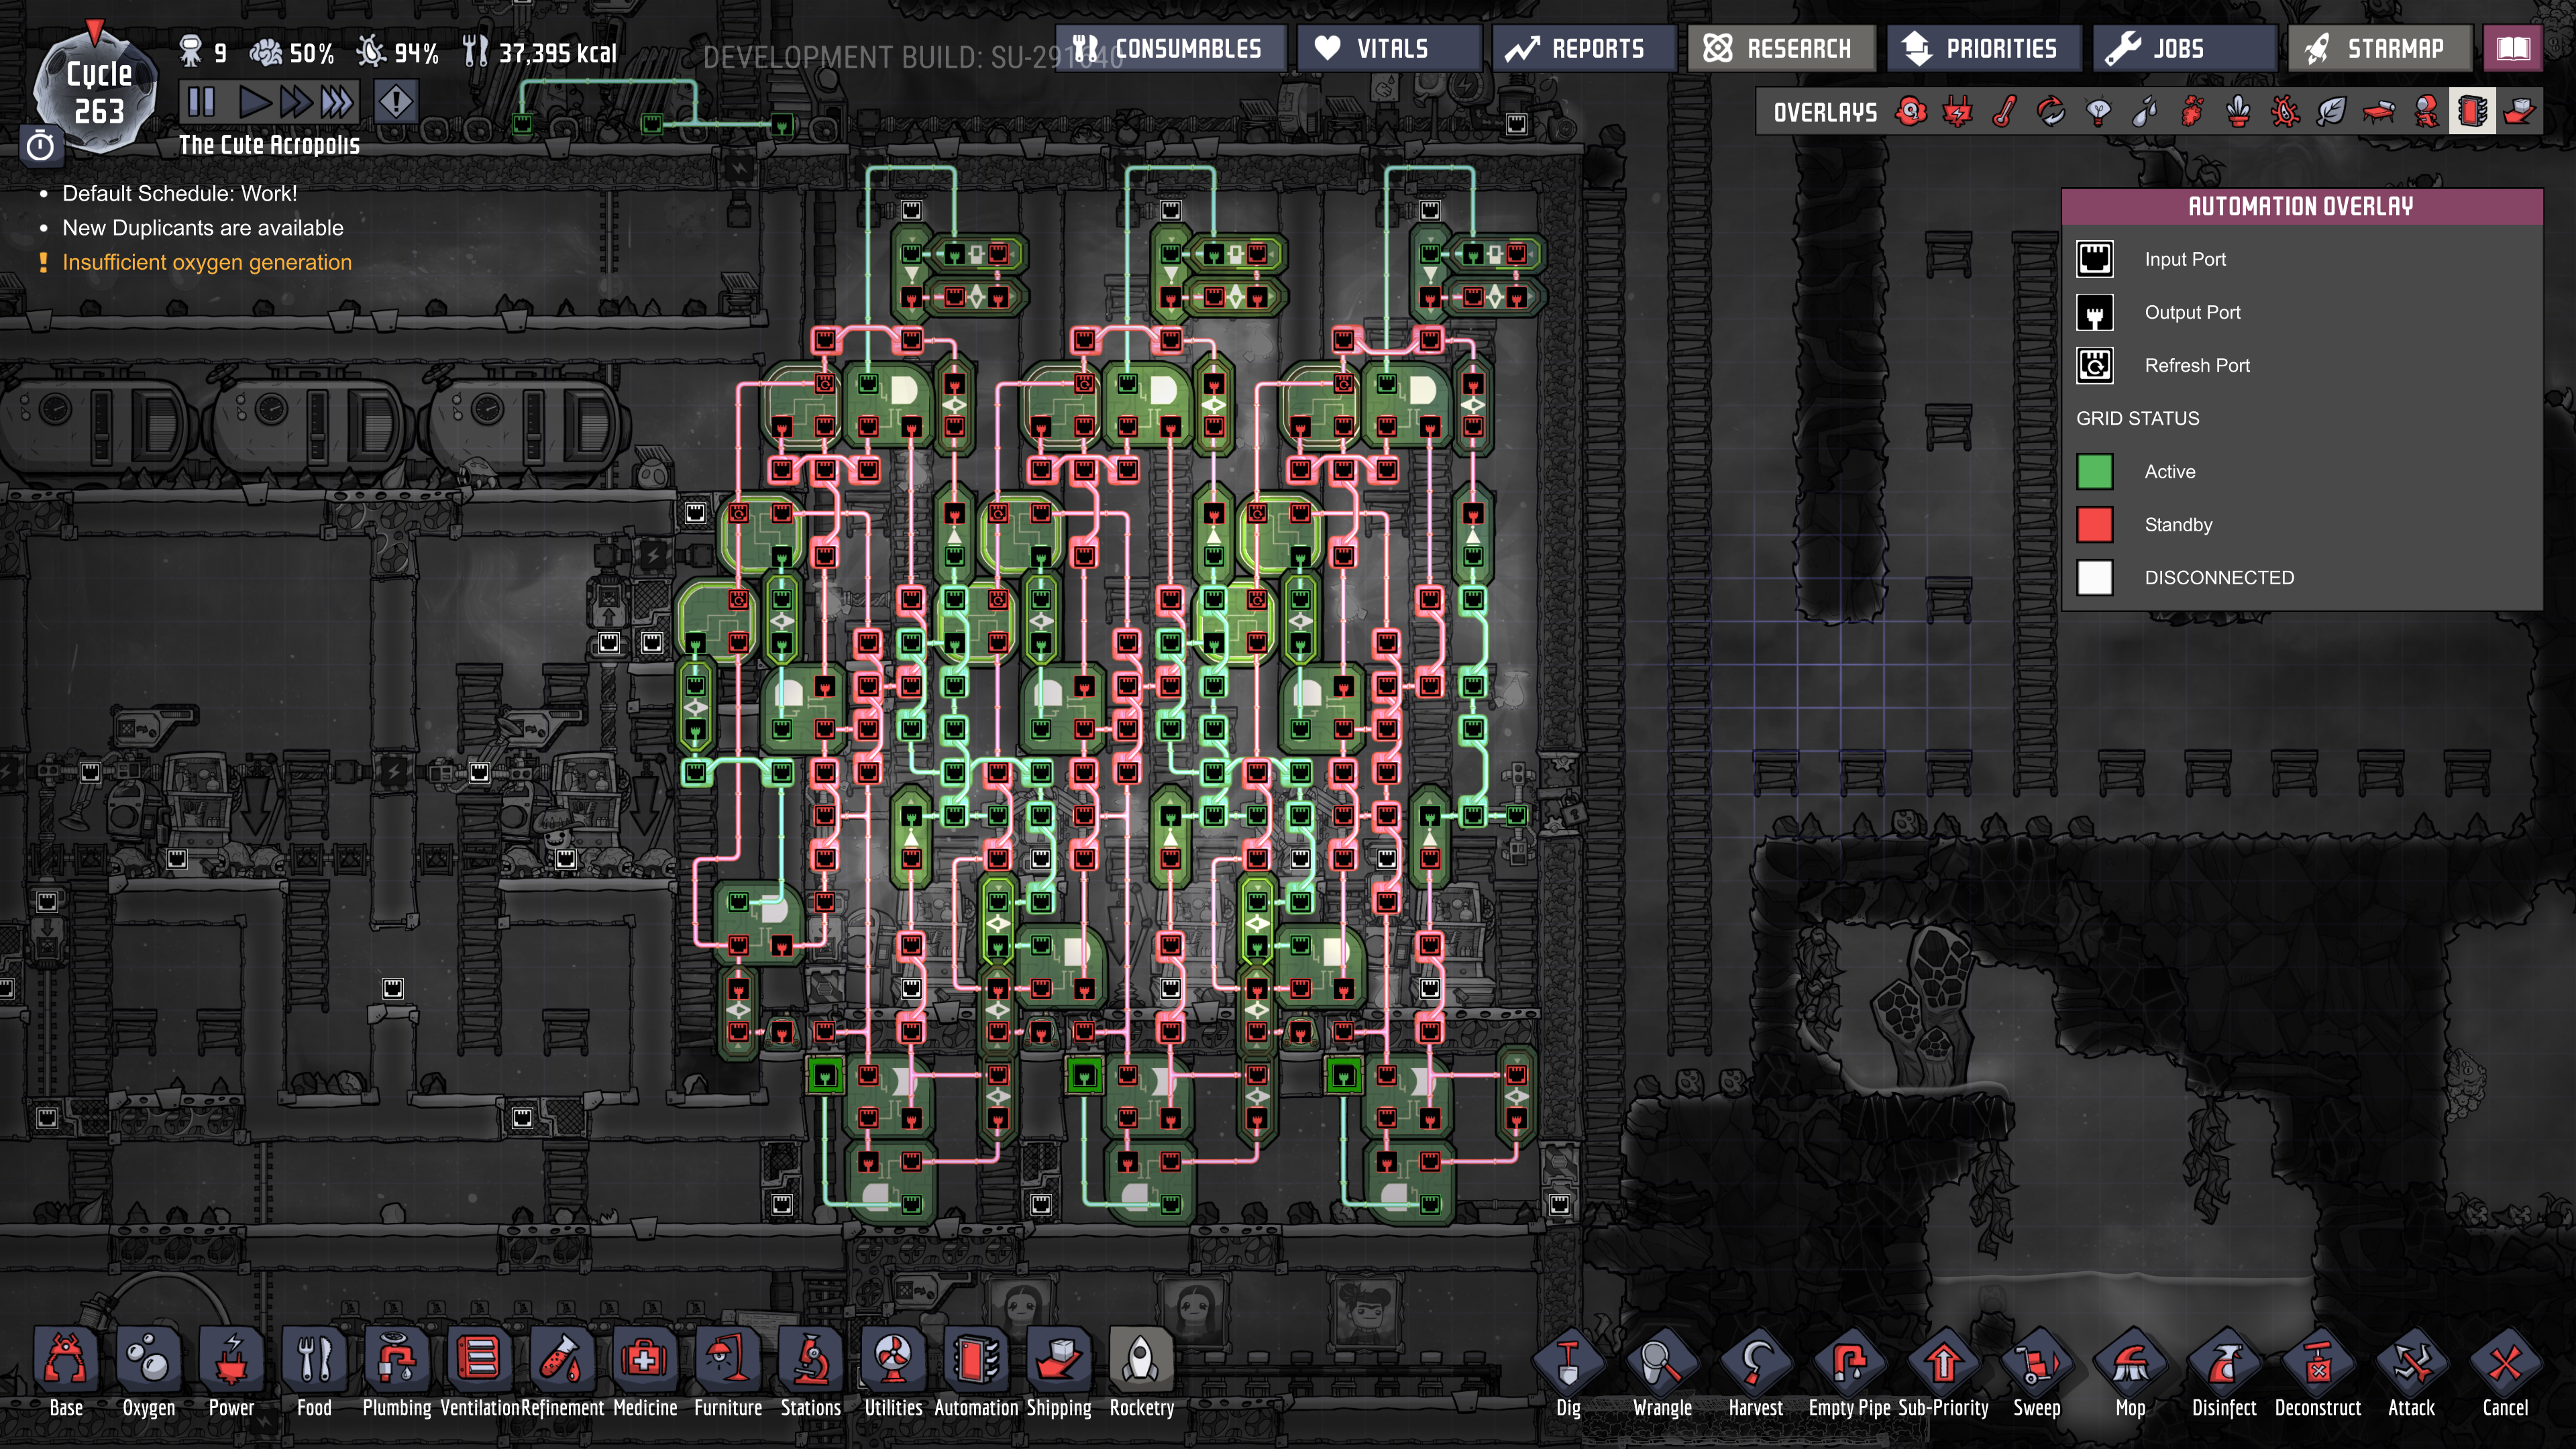Click the green Active status swatch
The height and width of the screenshot is (1449, 2576).
pos(2094,472)
